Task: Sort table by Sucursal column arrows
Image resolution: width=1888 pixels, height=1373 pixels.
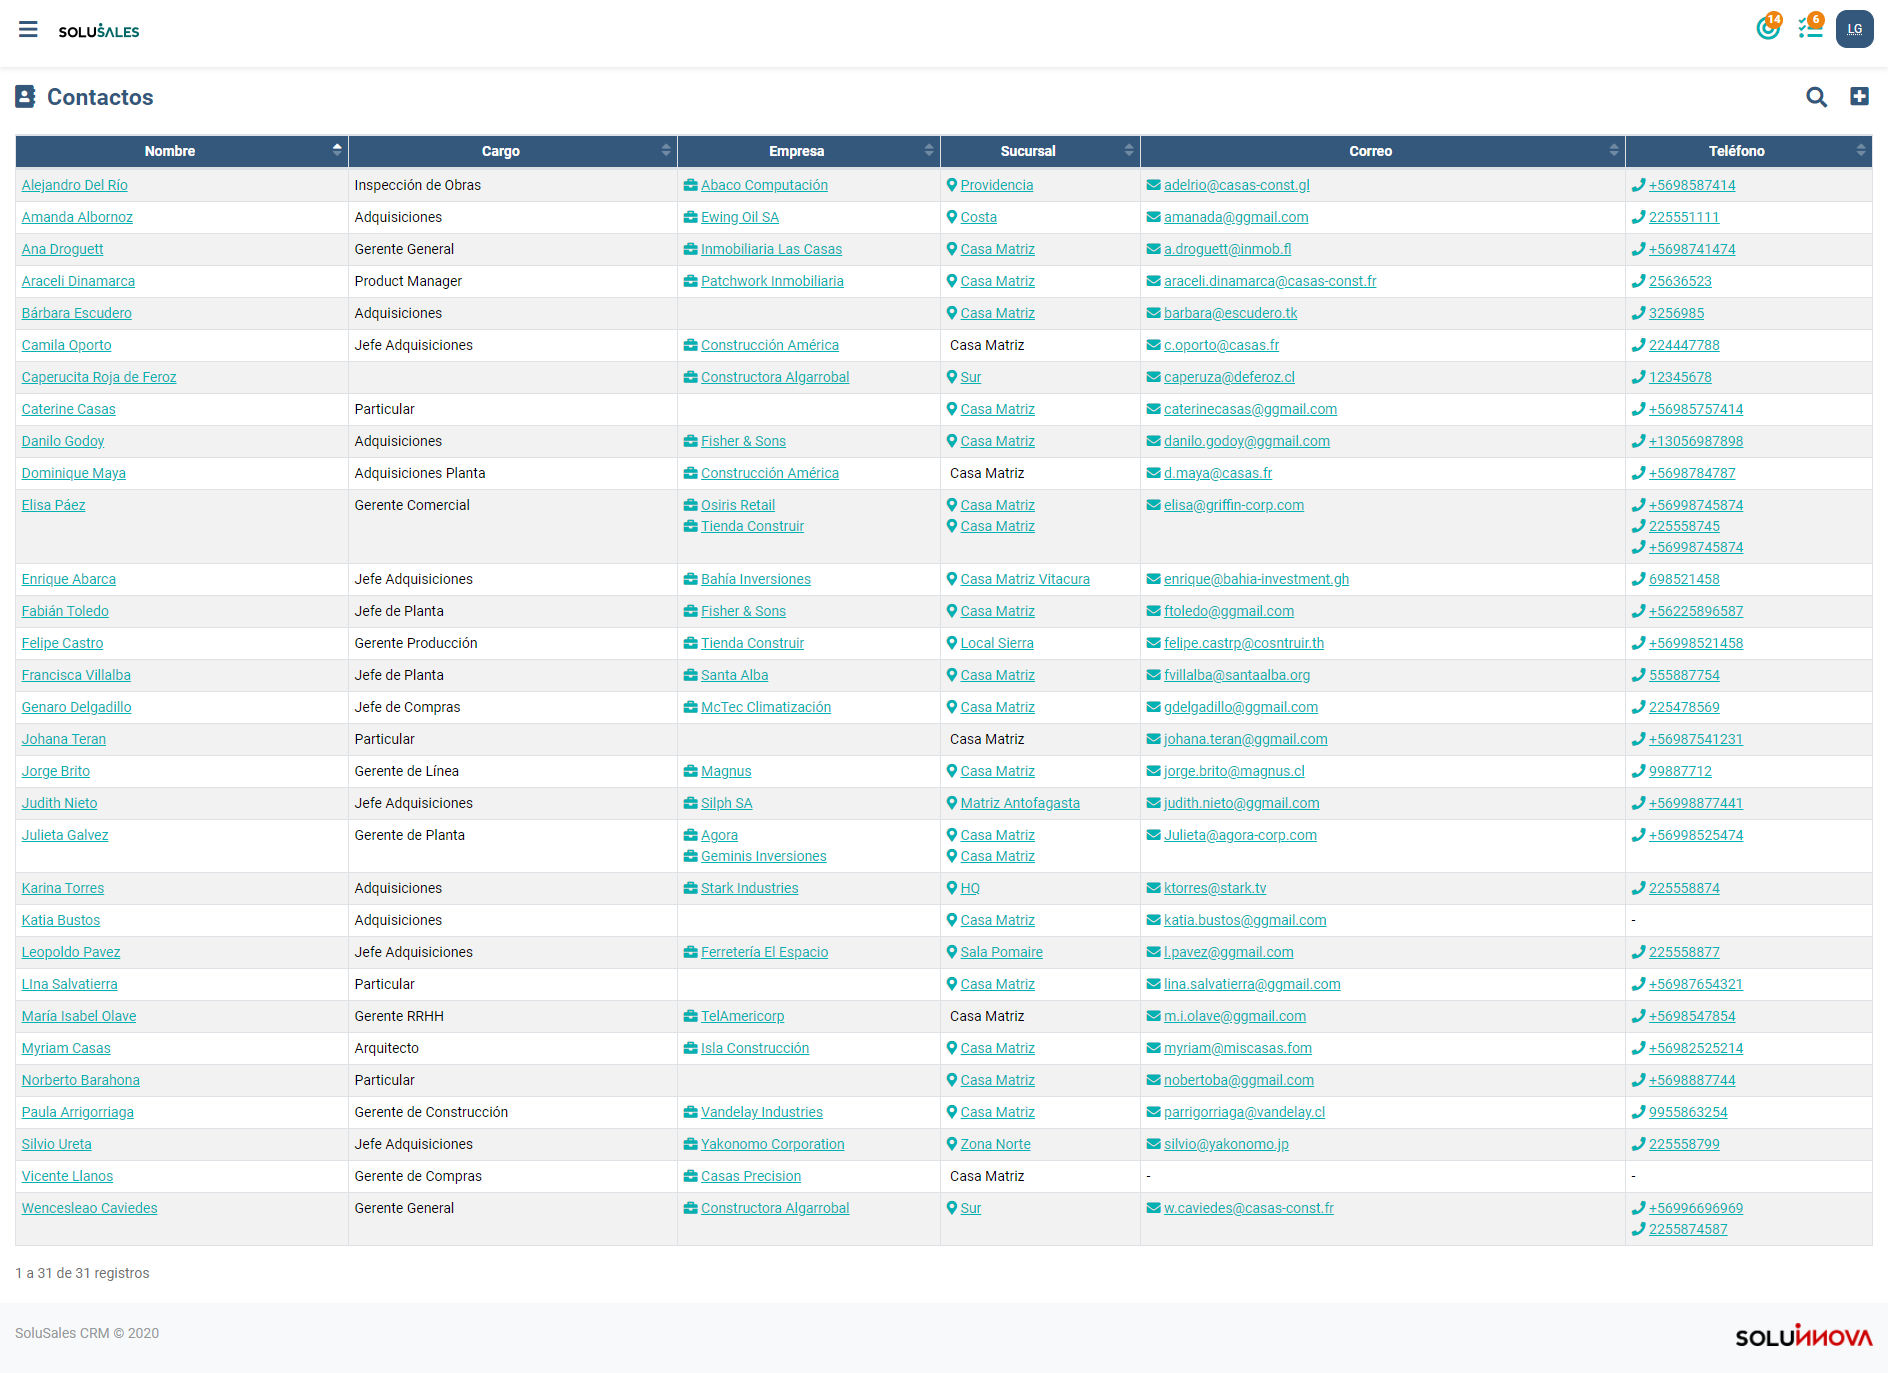Action: 1129,150
